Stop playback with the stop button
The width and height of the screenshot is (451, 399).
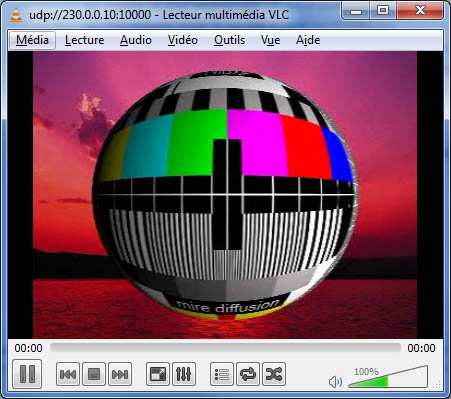[94, 374]
